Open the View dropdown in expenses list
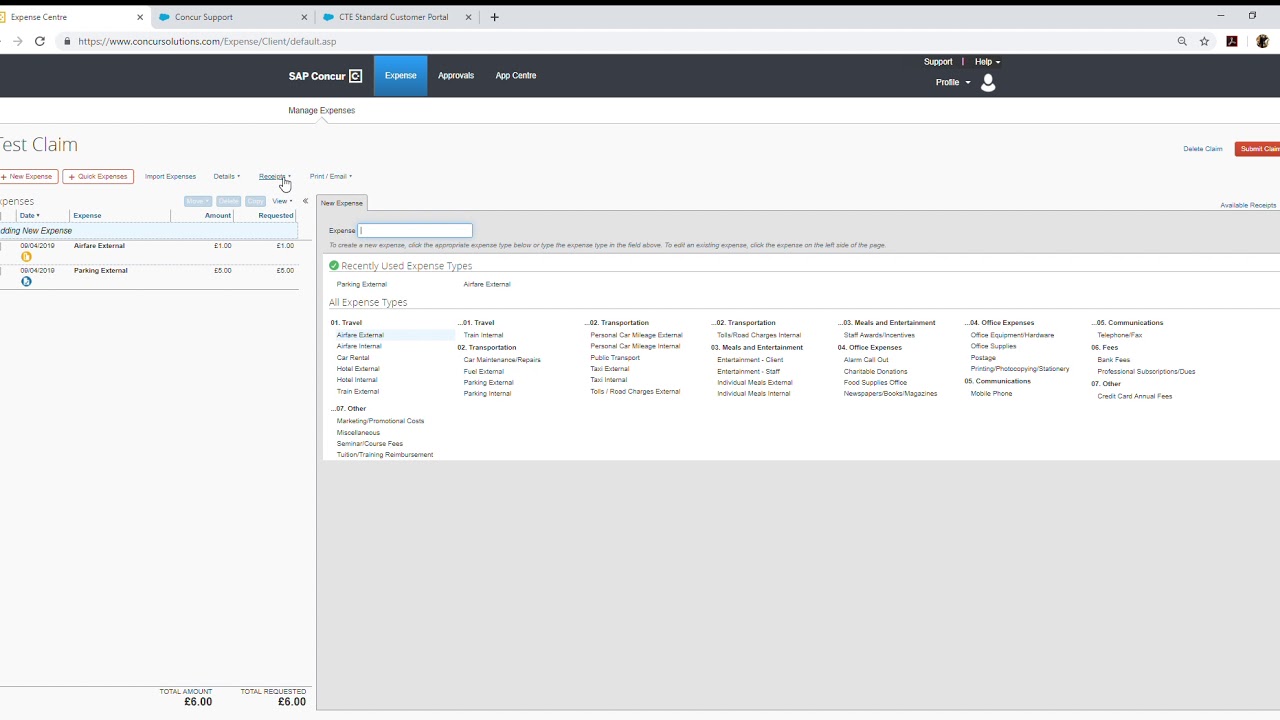This screenshot has width=1280, height=720. click(x=282, y=201)
